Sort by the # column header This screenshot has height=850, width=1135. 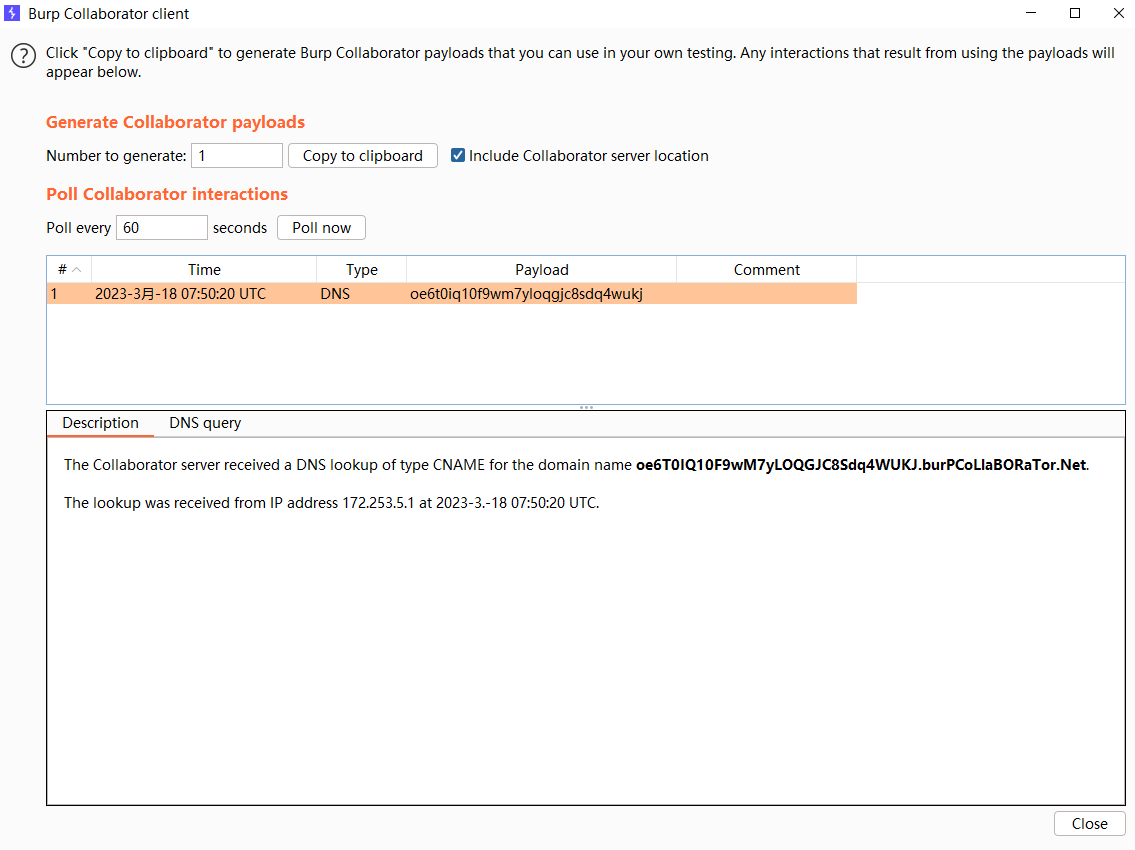click(x=69, y=269)
